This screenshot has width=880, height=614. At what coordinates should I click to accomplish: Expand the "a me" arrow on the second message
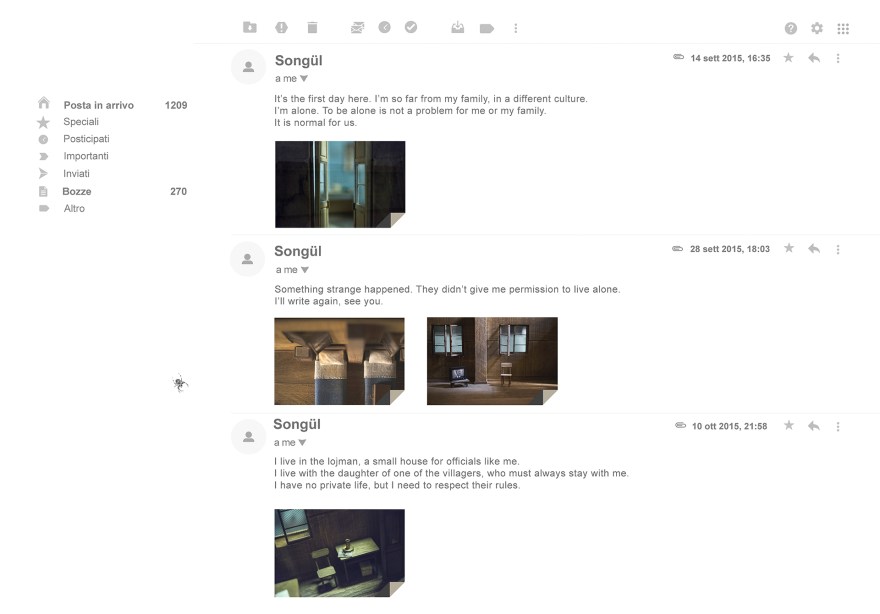[x=305, y=270]
